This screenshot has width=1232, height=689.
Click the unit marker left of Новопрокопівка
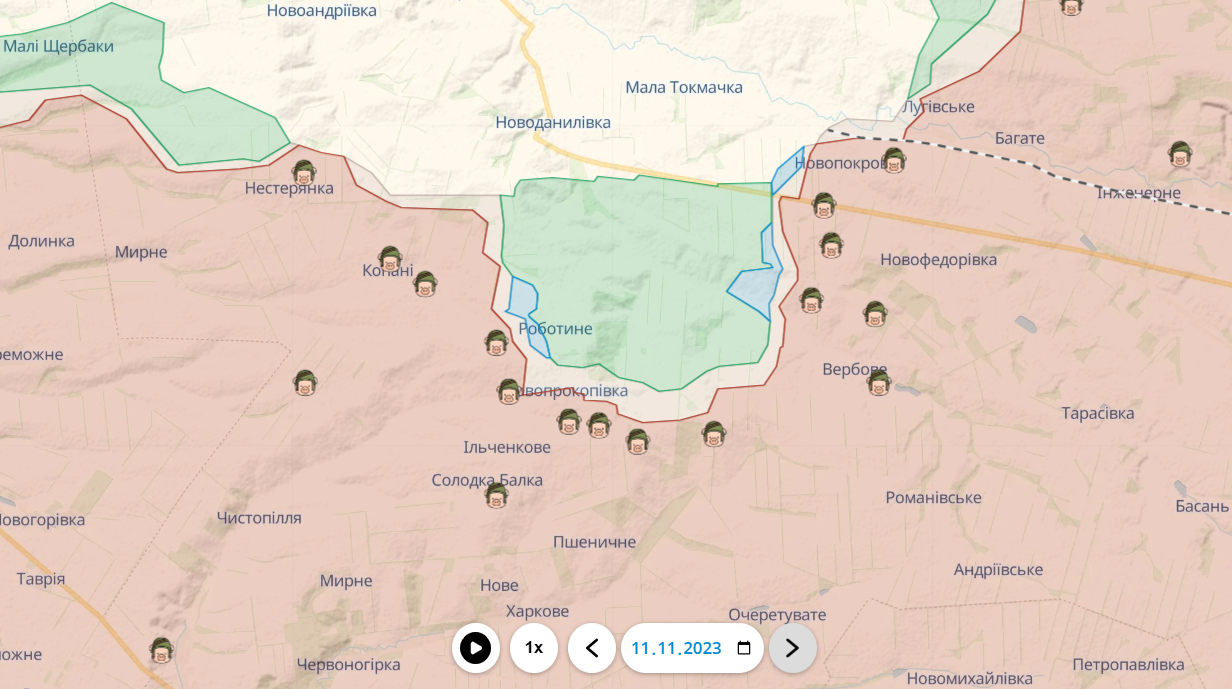(x=508, y=392)
